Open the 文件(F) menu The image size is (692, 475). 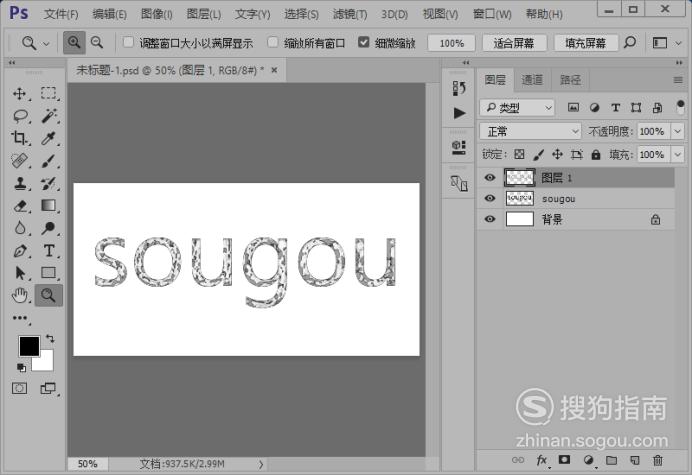pyautogui.click(x=61, y=14)
